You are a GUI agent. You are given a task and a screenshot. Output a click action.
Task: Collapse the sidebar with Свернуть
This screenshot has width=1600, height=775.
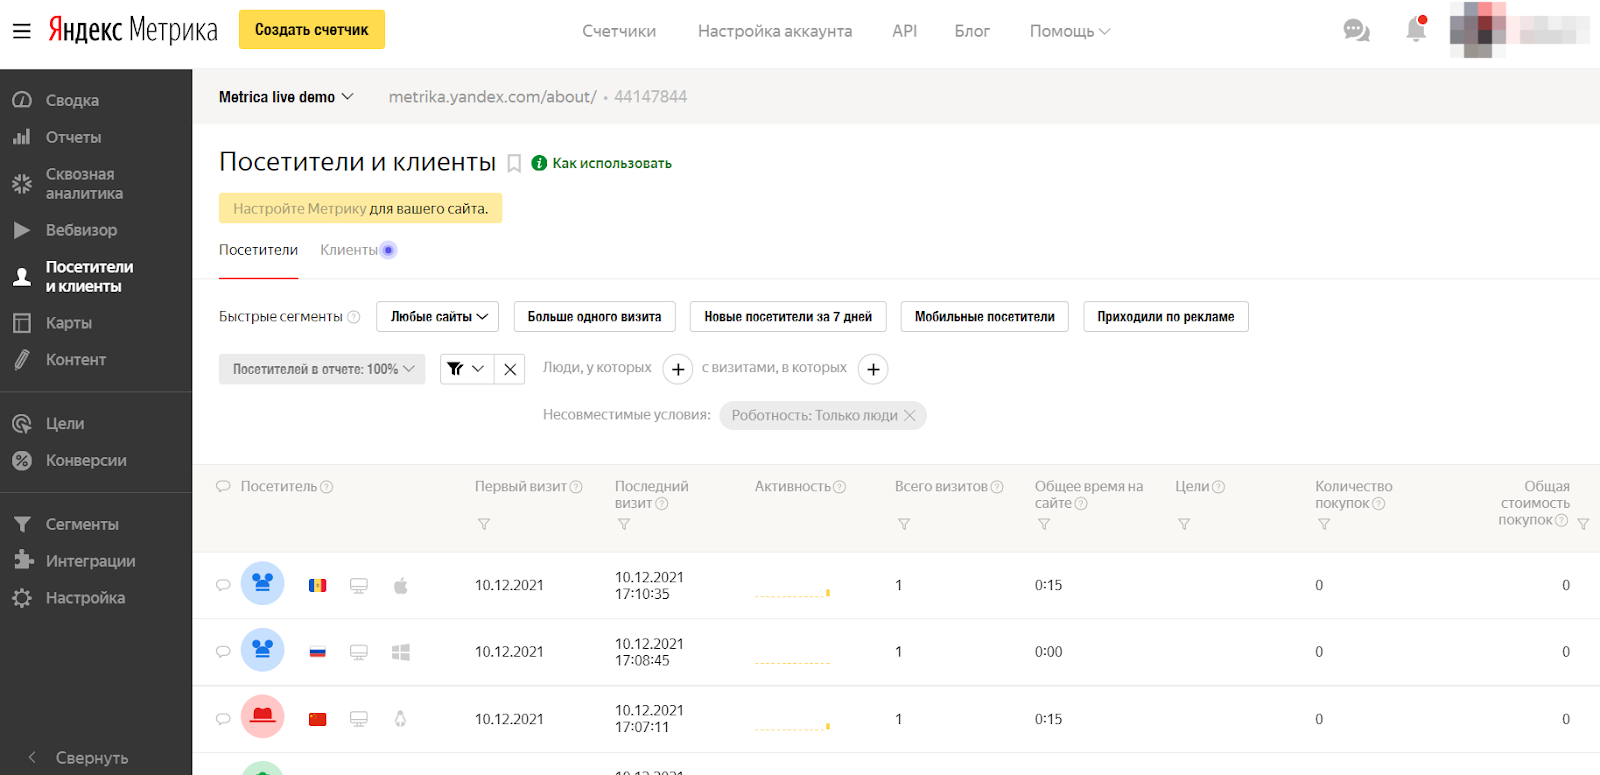point(78,758)
